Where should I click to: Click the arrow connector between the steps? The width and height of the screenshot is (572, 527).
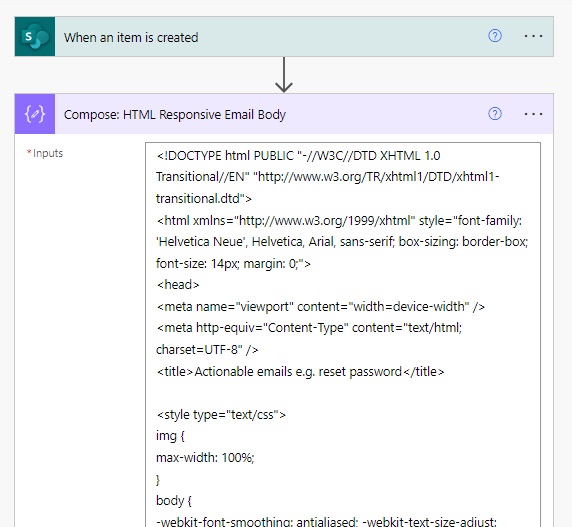(x=284, y=75)
